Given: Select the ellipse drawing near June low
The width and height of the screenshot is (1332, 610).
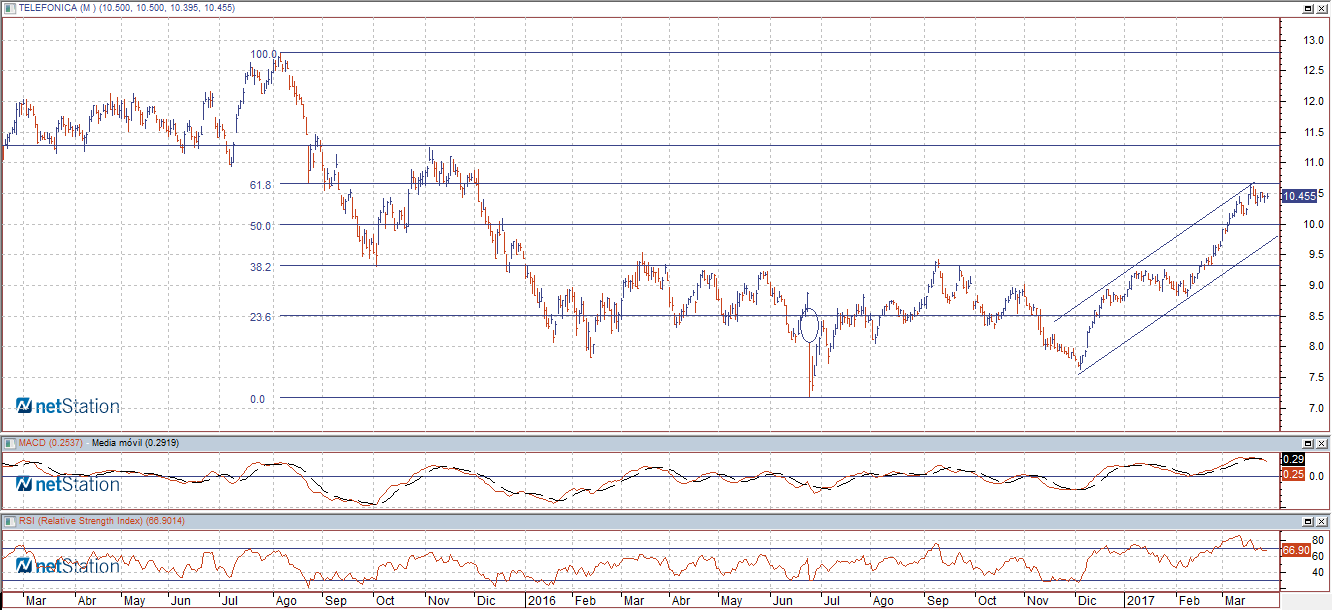Looking at the screenshot, I should (810, 325).
